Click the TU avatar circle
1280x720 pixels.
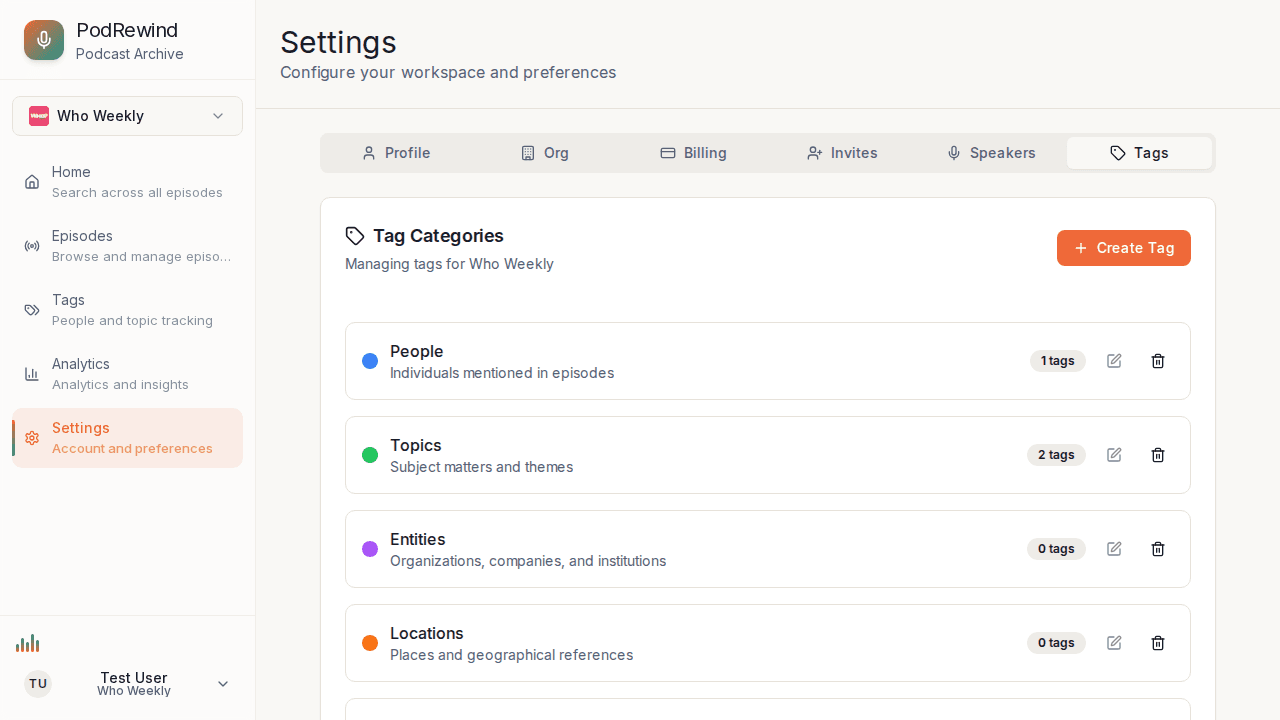tap(37, 684)
